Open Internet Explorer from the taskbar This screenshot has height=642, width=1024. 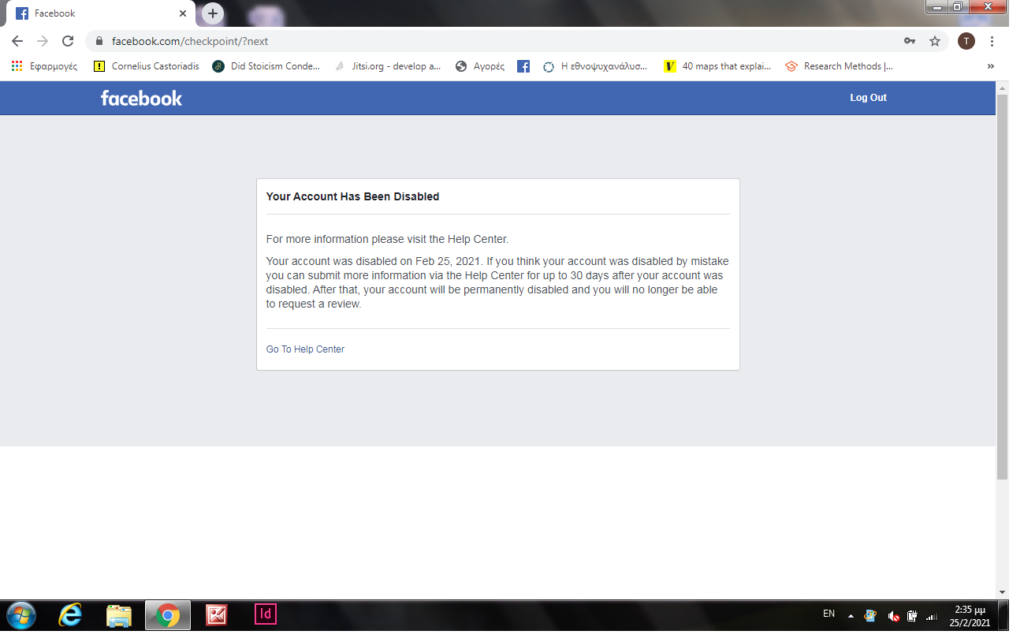(70, 614)
